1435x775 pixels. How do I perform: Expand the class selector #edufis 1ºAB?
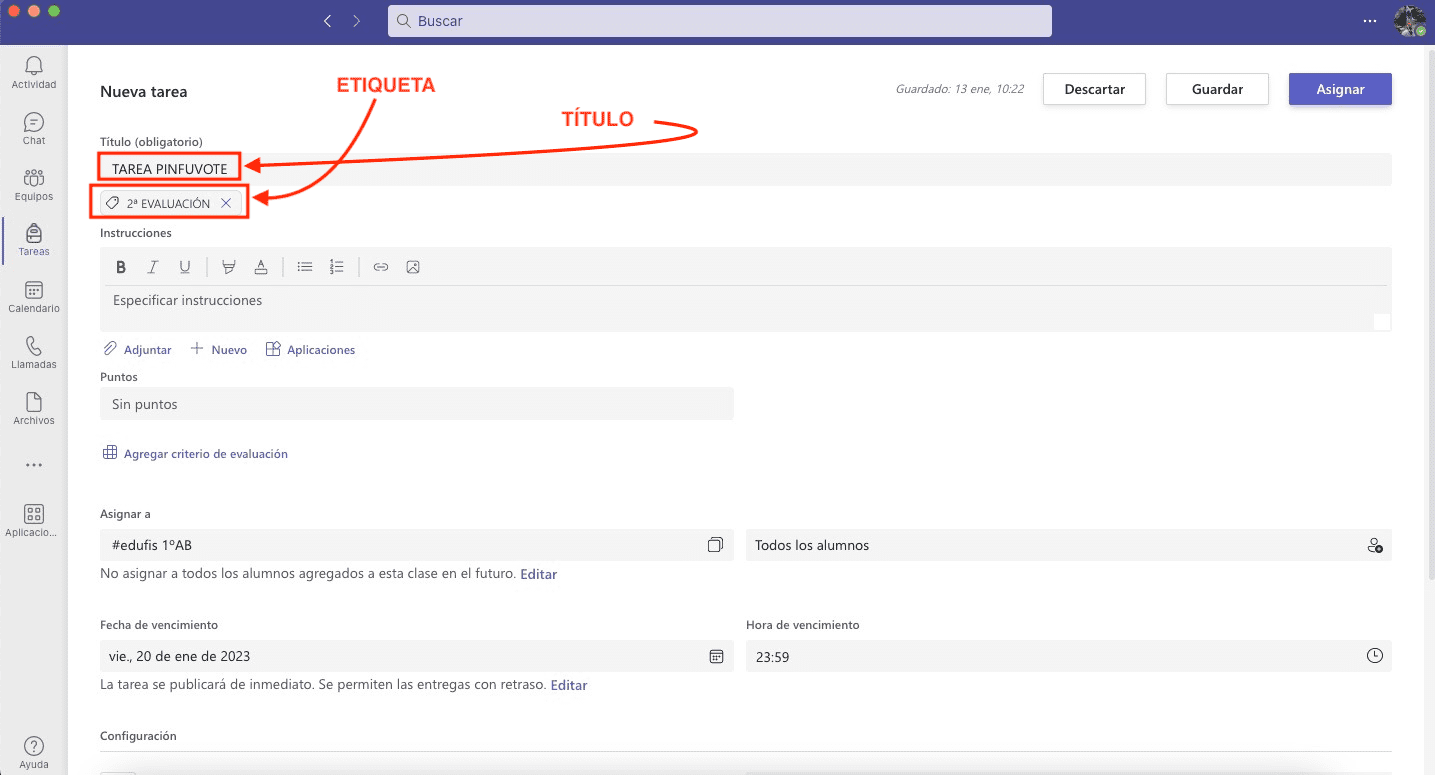[715, 545]
